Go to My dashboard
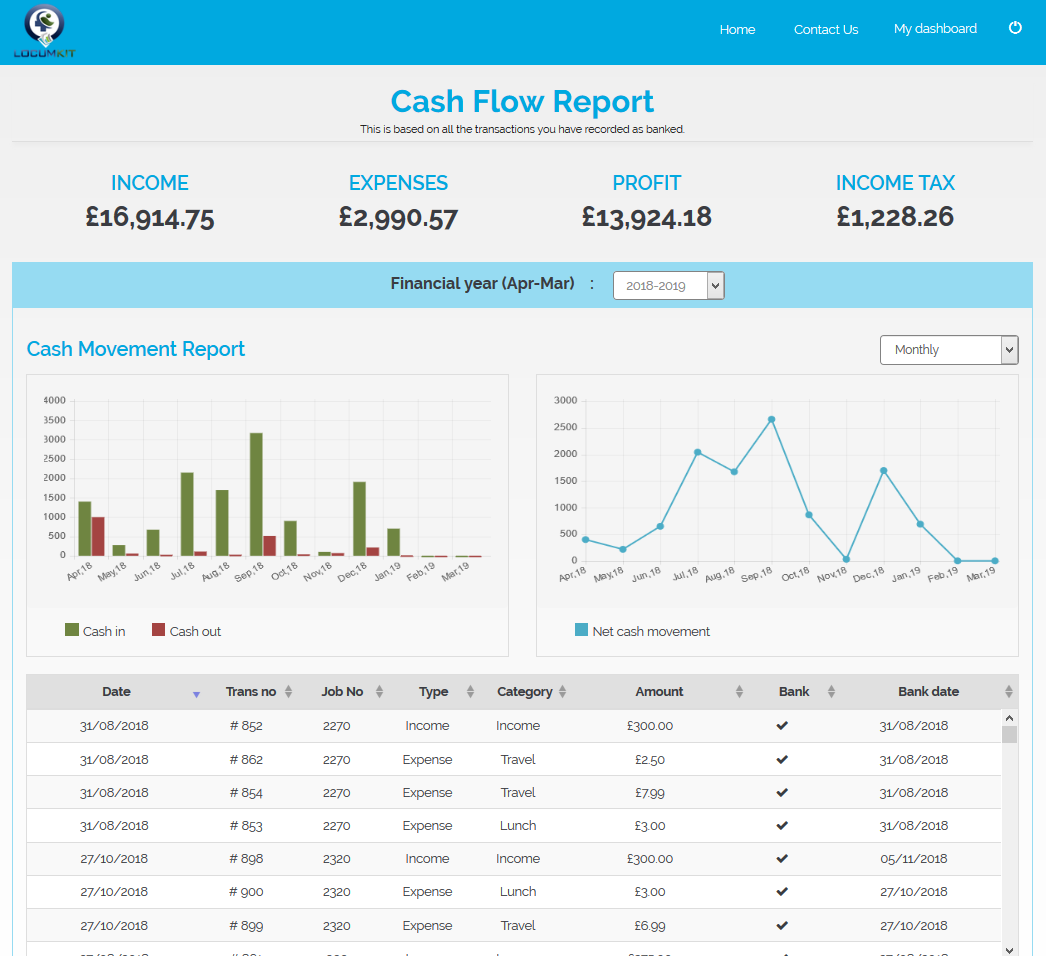This screenshot has height=956, width=1046. (x=935, y=29)
